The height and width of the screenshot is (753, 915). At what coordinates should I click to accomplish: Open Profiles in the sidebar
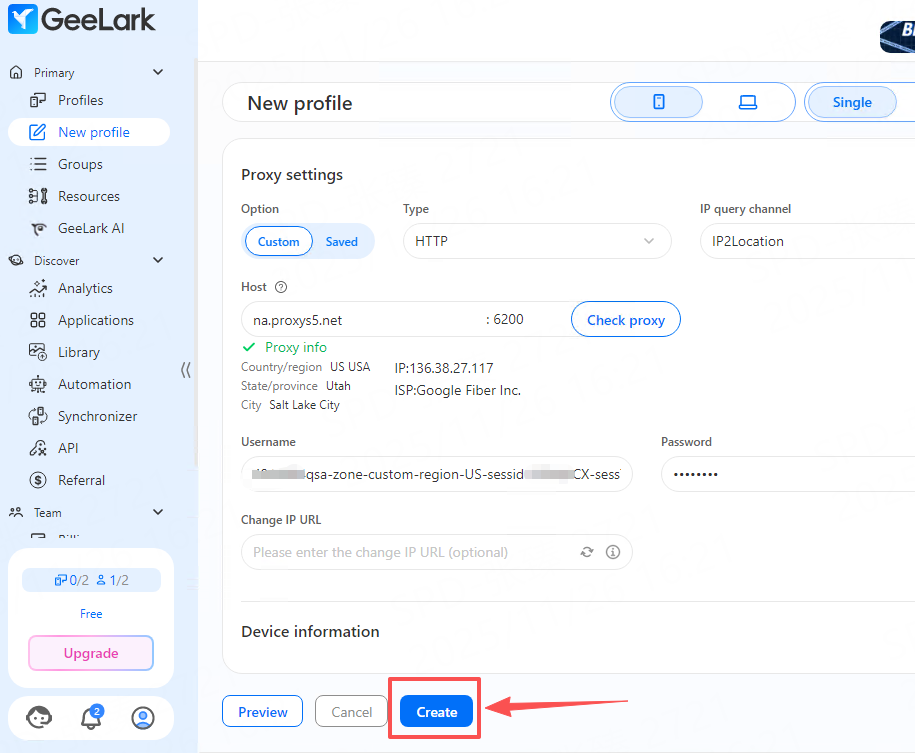[80, 100]
